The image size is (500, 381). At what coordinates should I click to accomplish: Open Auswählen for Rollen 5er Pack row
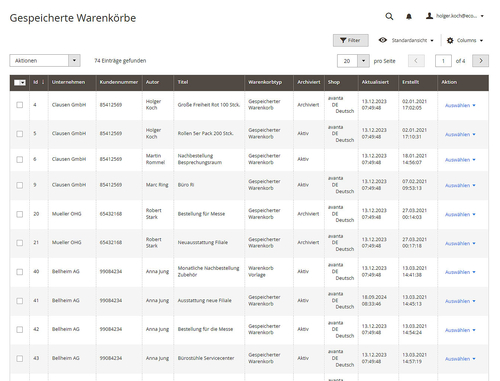(460, 134)
